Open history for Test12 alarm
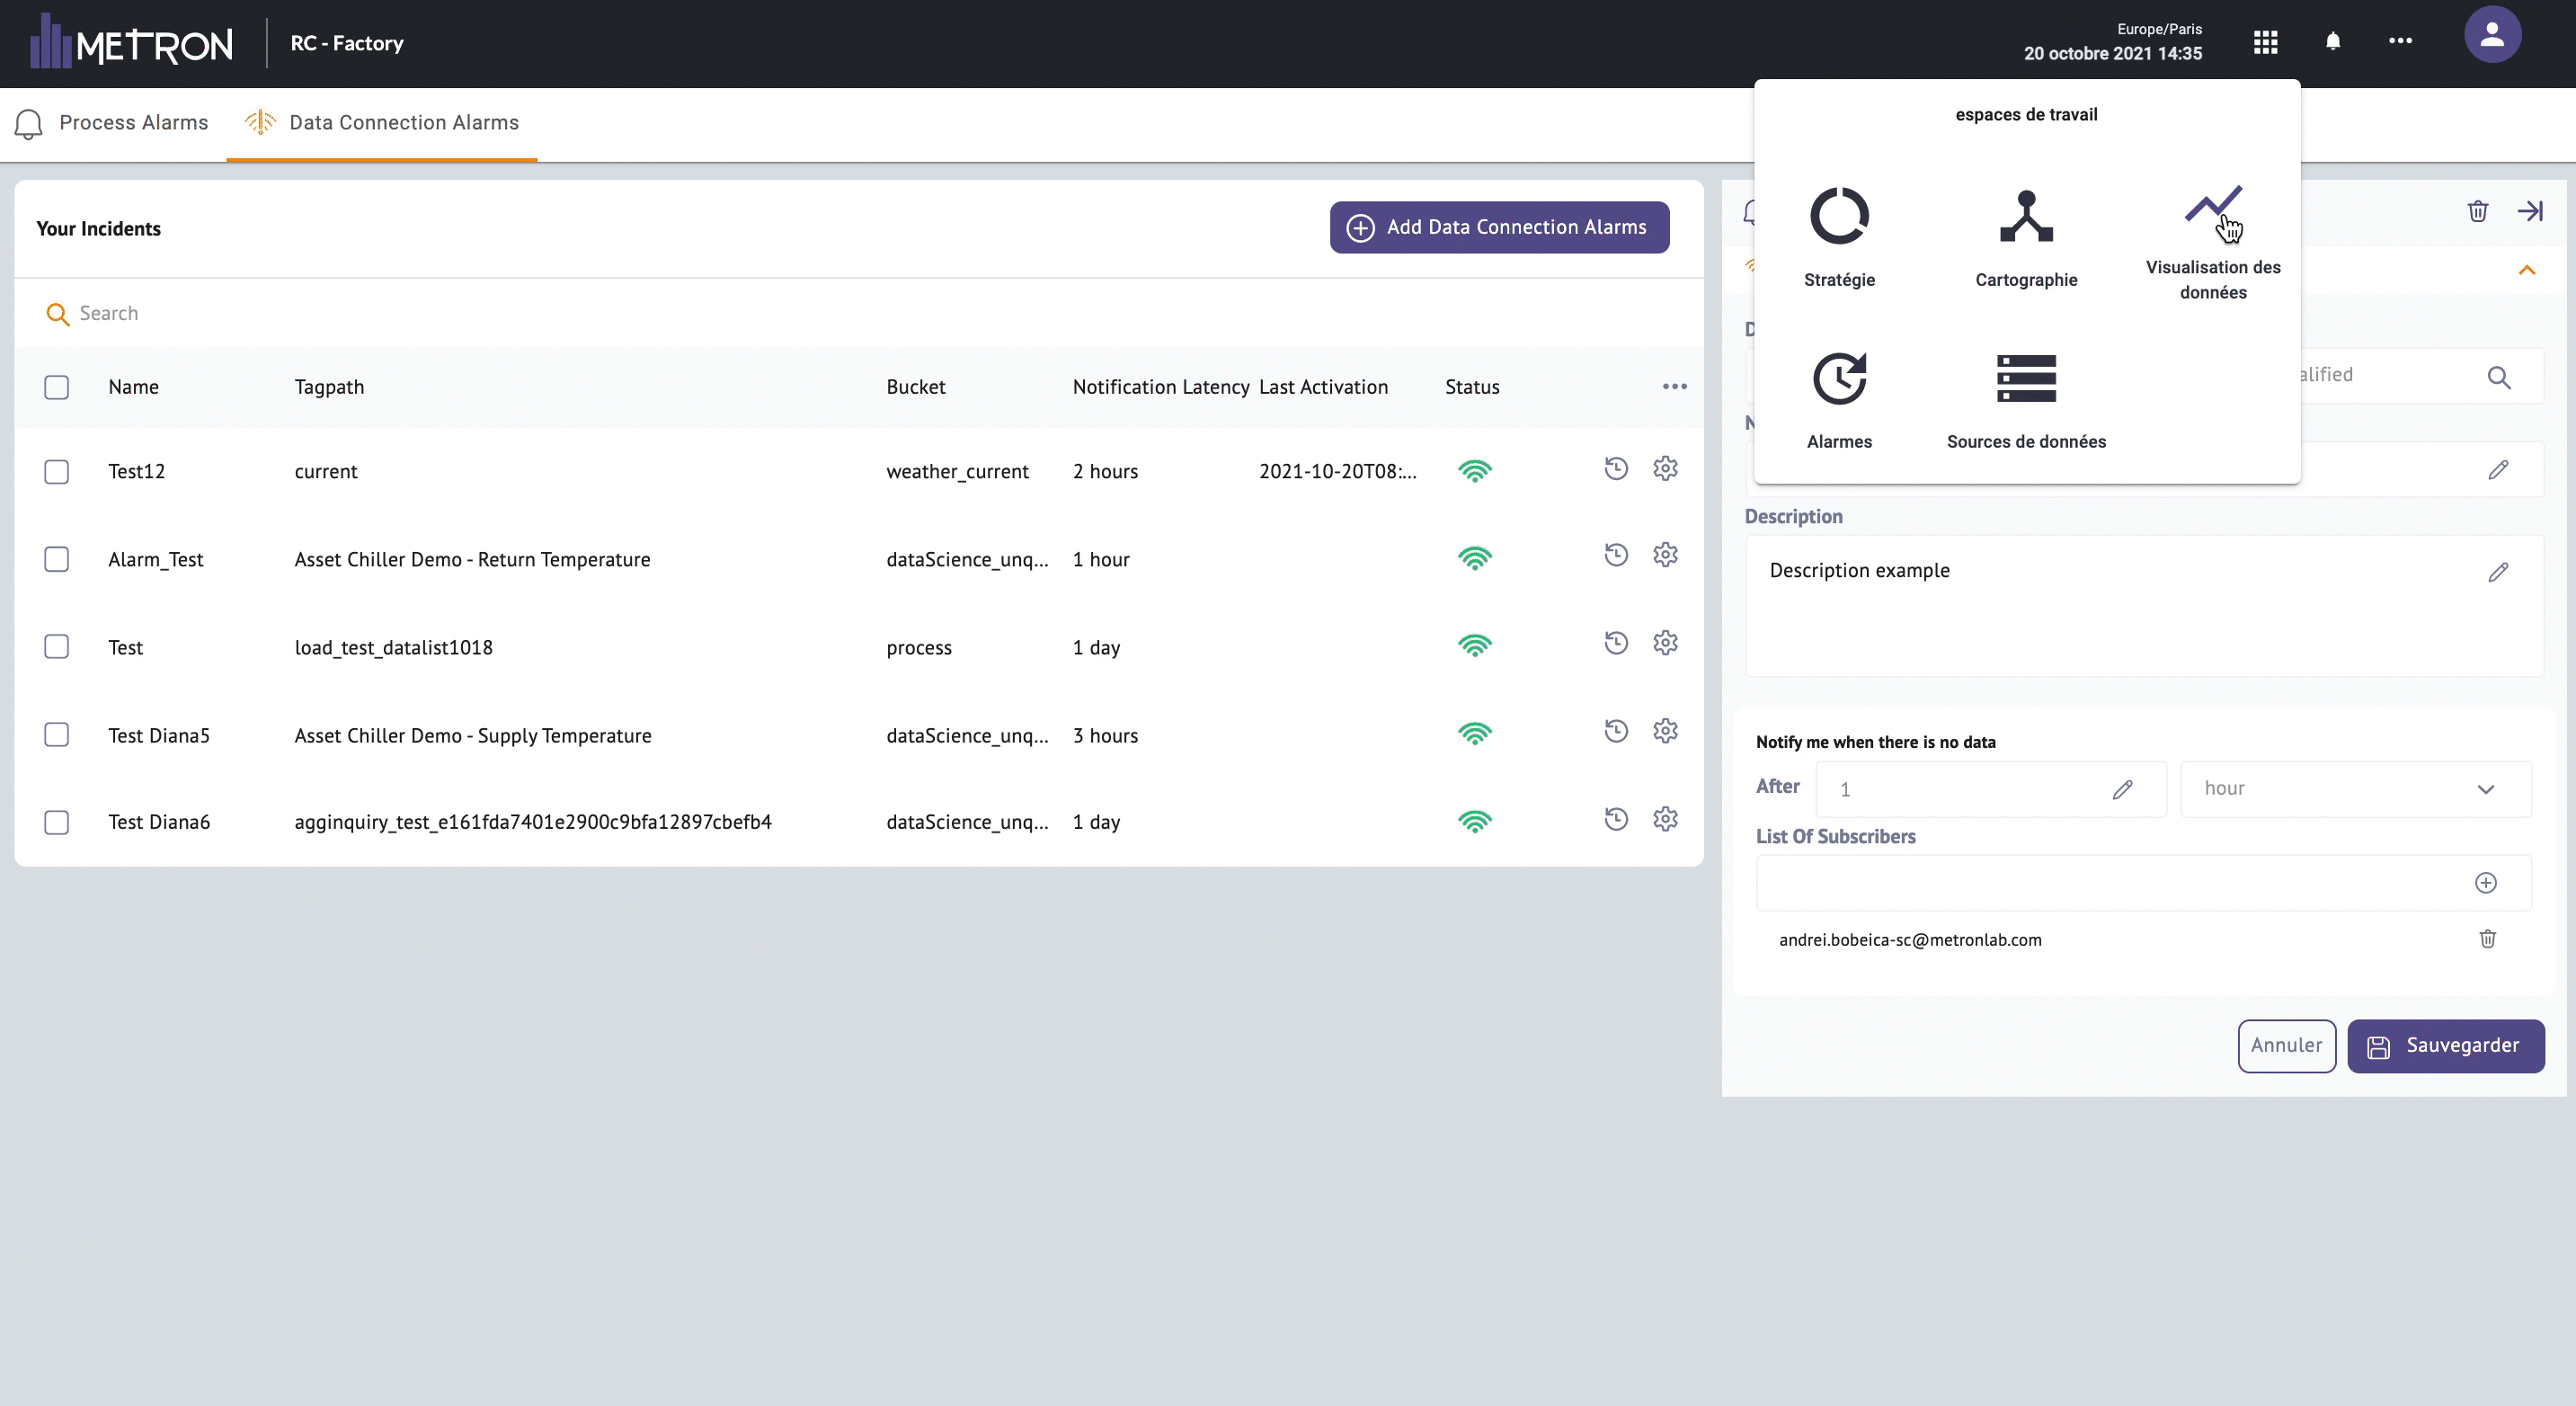 (1615, 468)
